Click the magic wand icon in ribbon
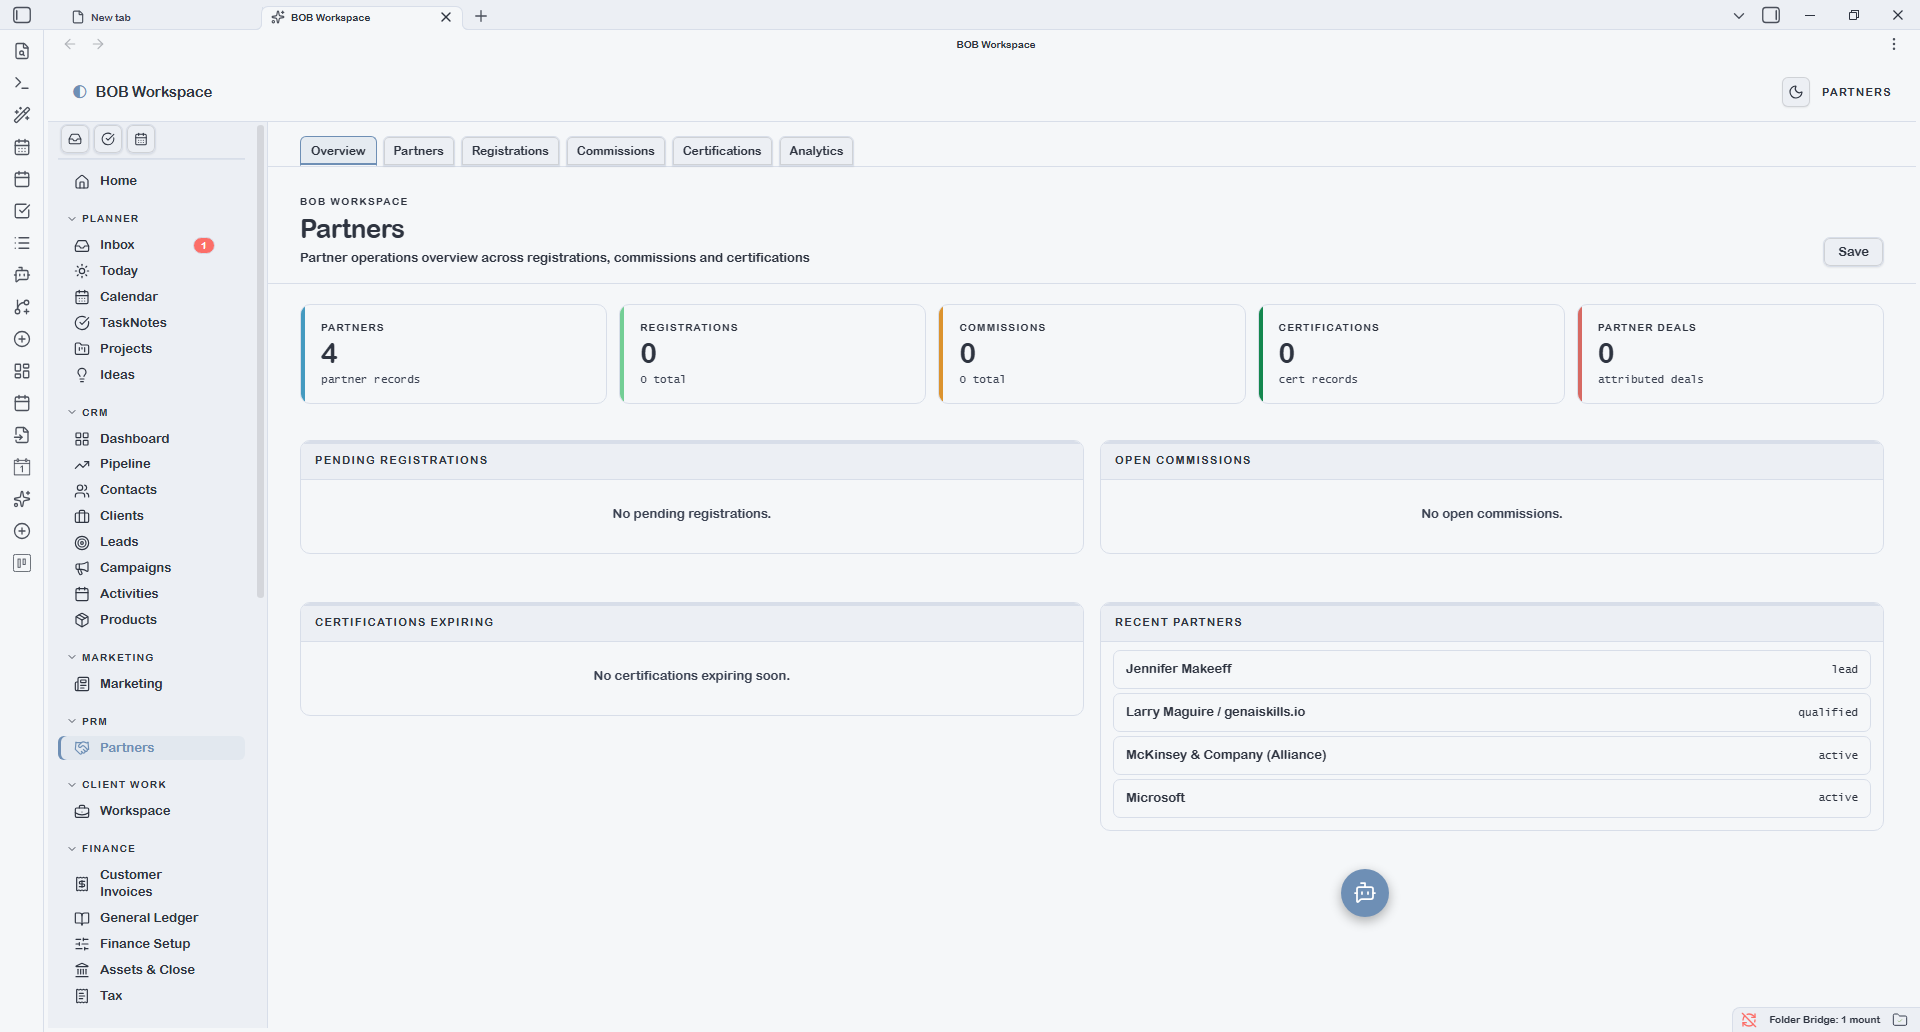Screen dimensions: 1920x1032 pyautogui.click(x=22, y=115)
